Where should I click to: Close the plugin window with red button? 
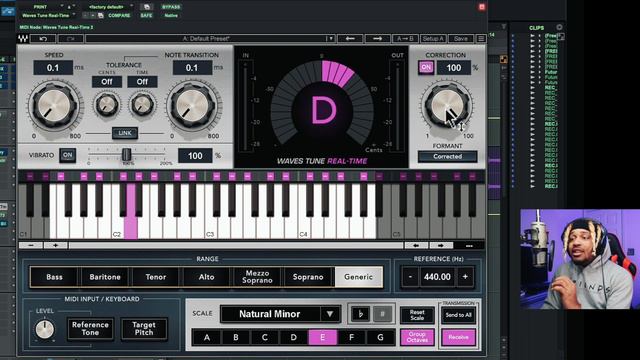[482, 7]
